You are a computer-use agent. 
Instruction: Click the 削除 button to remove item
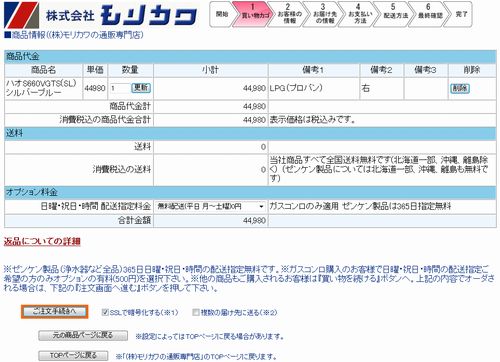(460, 88)
